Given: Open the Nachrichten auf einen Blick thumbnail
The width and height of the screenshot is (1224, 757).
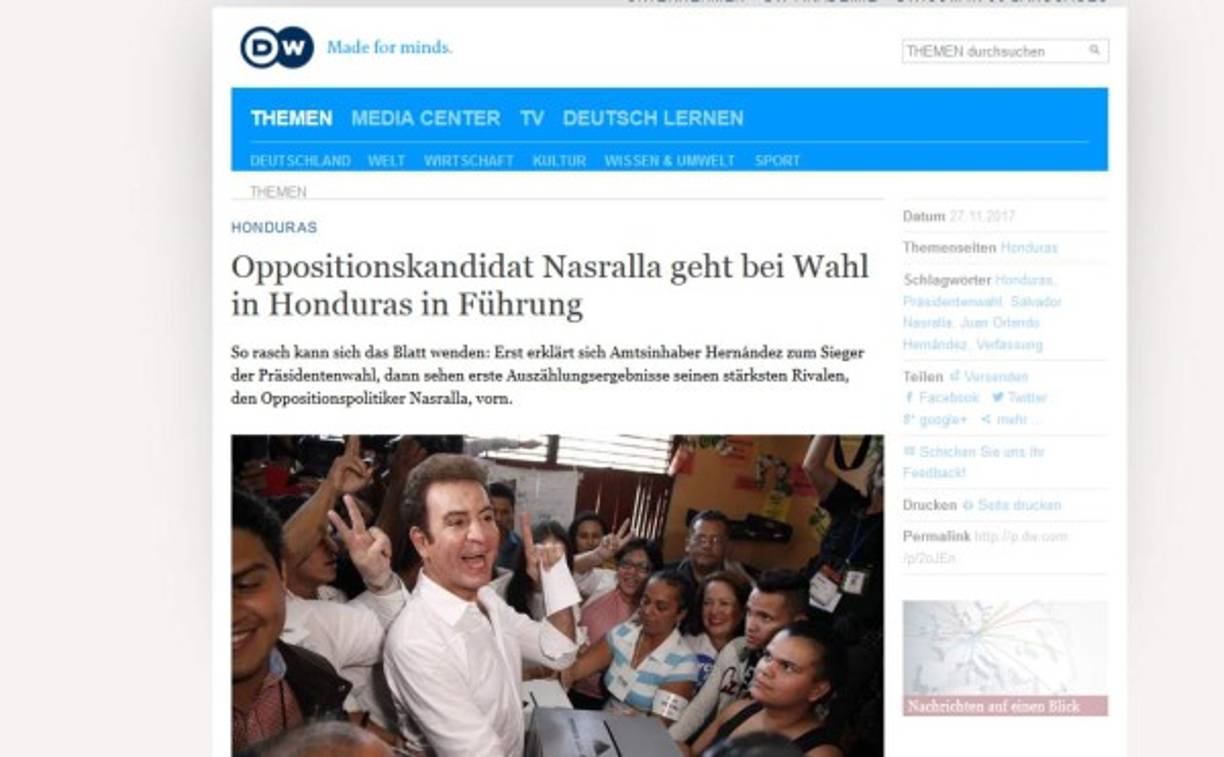Looking at the screenshot, I should coord(1005,658).
